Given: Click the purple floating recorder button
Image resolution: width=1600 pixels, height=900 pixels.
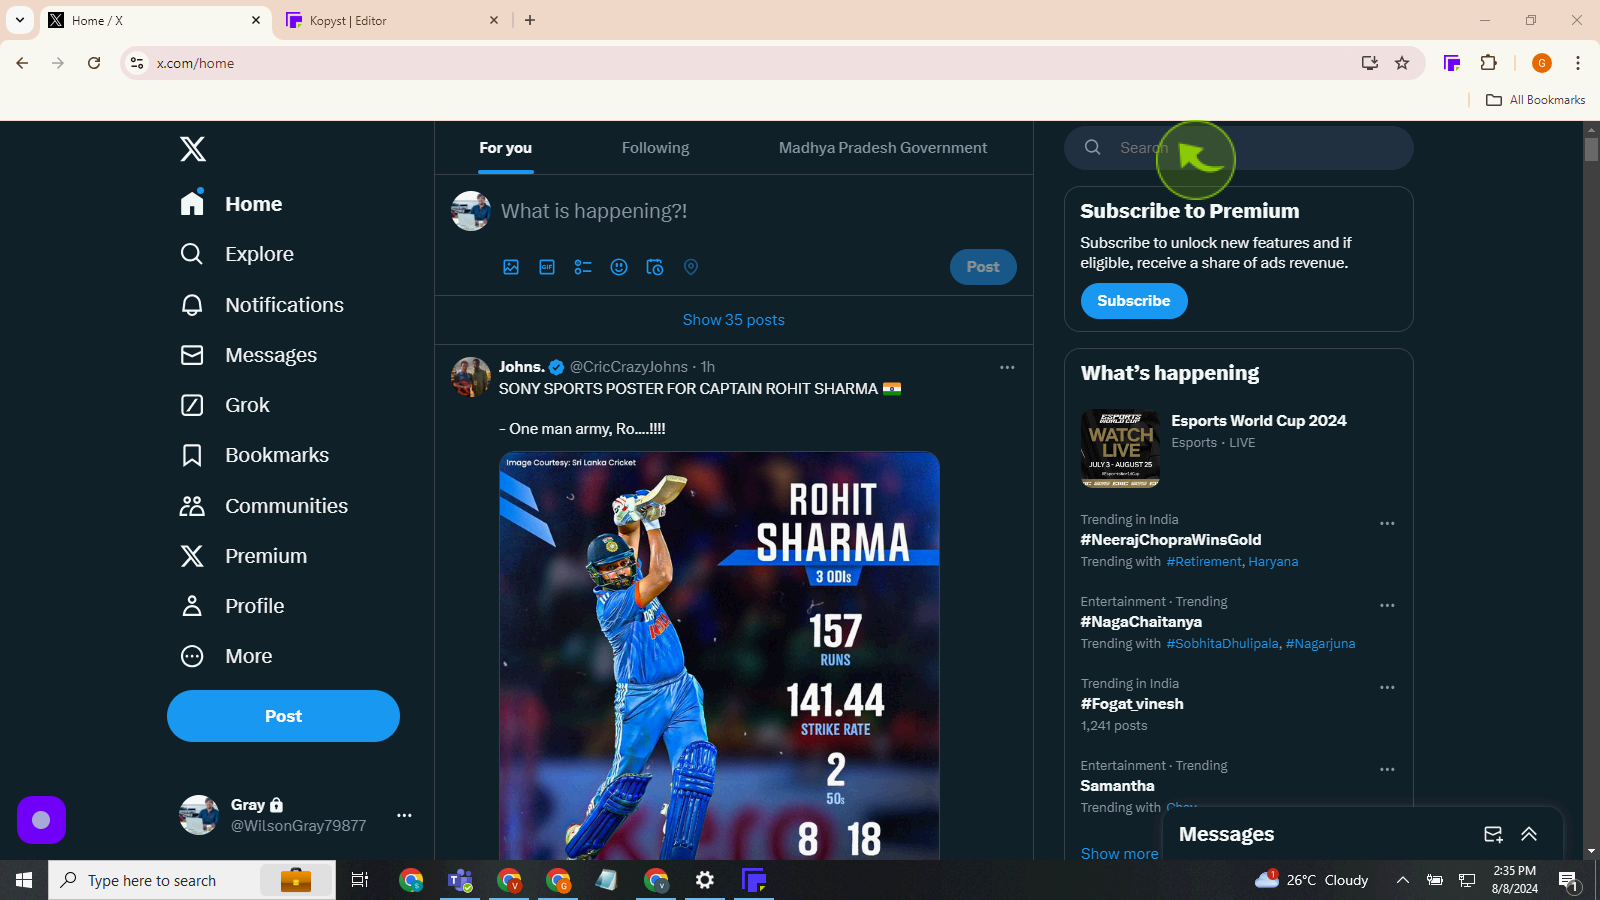Looking at the screenshot, I should coord(41,820).
